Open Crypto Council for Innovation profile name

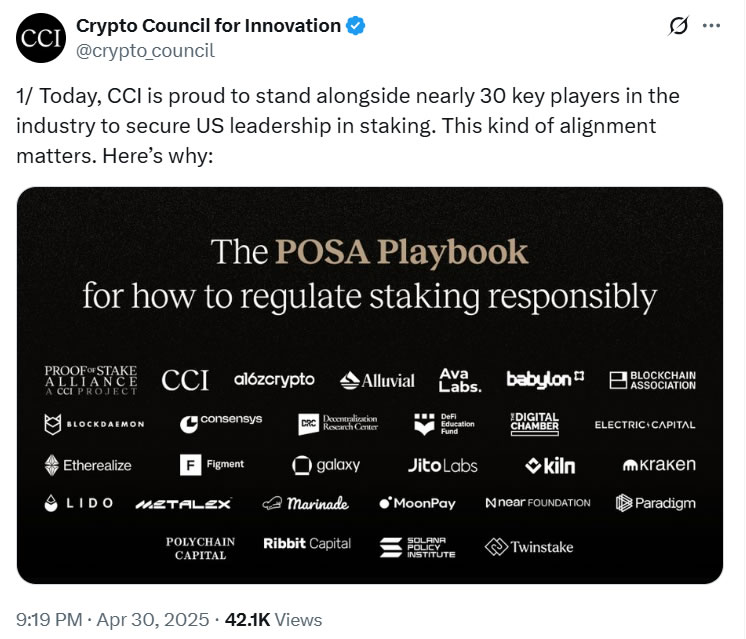(208, 27)
